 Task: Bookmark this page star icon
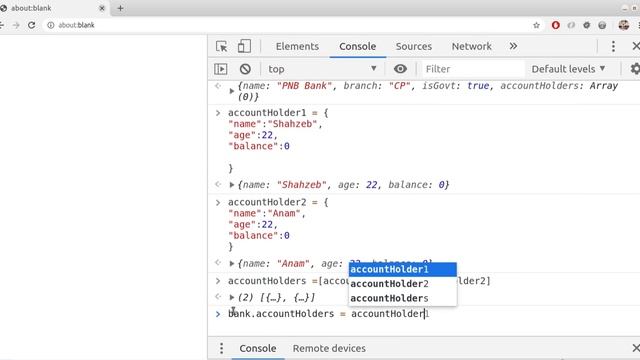[536, 25]
